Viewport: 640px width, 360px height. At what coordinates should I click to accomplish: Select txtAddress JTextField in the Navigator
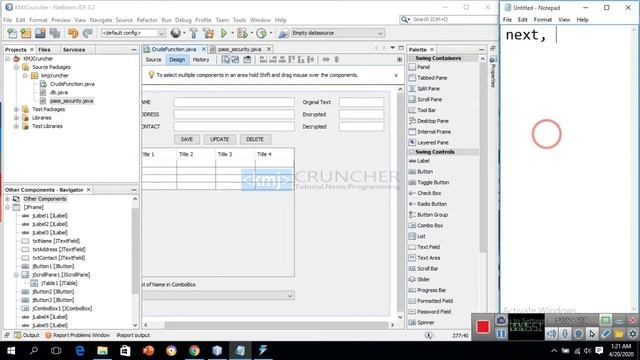click(59, 249)
